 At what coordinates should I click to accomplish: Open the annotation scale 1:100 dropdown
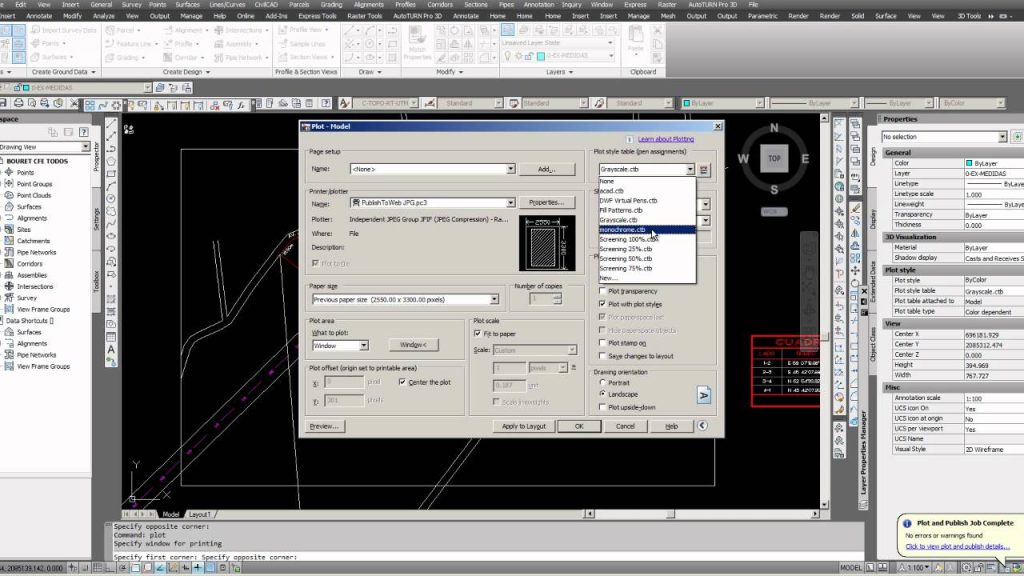(918, 568)
